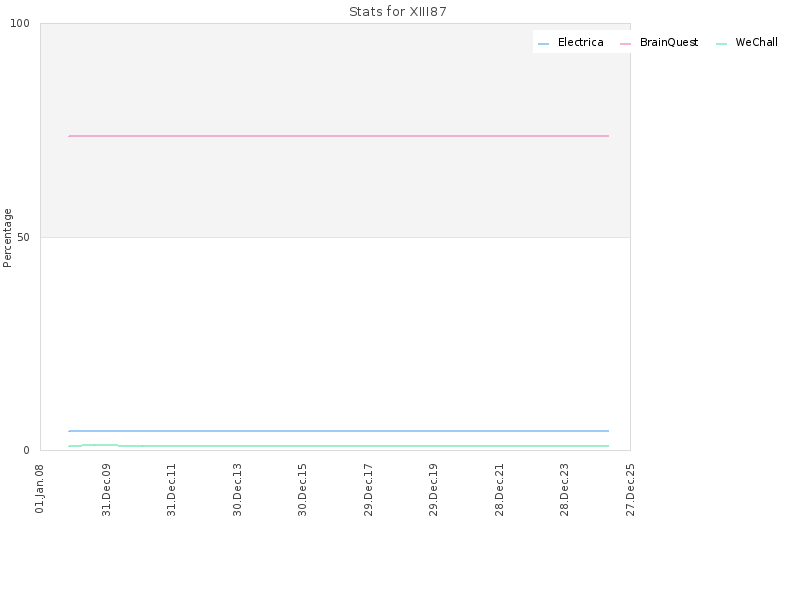Click the BrainQuest pink legend swatch
The width and height of the screenshot is (800, 600).
click(x=626, y=44)
